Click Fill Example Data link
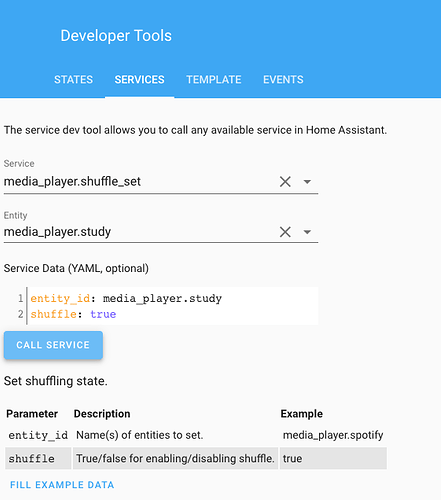441x500 pixels. tap(62, 485)
